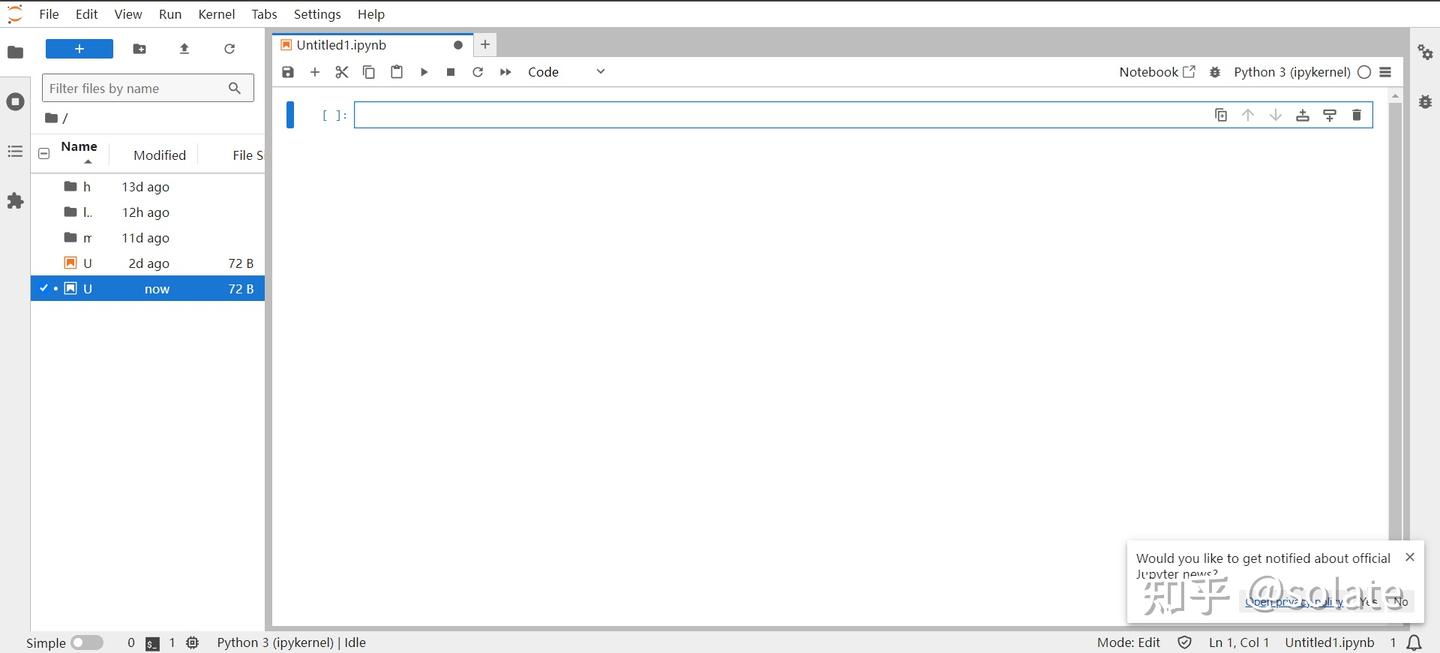Save the notebook using the disk icon
This screenshot has width=1440, height=653.
pos(288,71)
